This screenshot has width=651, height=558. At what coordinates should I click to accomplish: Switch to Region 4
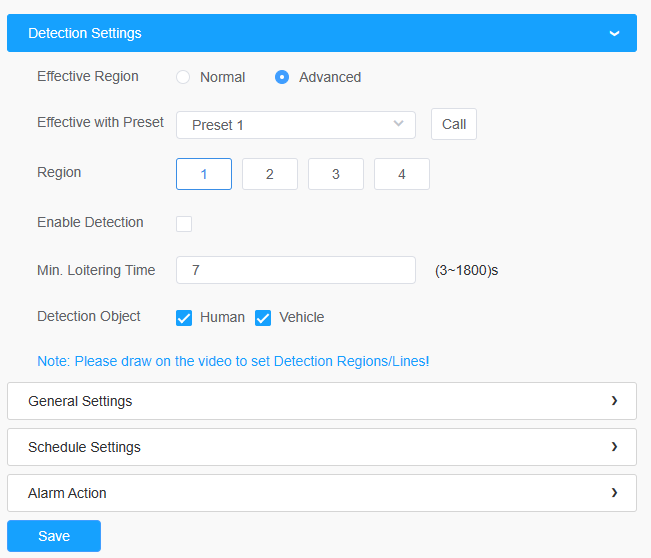click(x=402, y=174)
